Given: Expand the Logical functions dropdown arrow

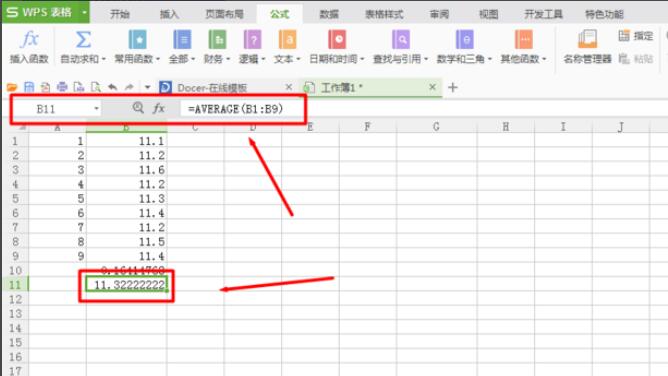Looking at the screenshot, I should click(x=263, y=59).
